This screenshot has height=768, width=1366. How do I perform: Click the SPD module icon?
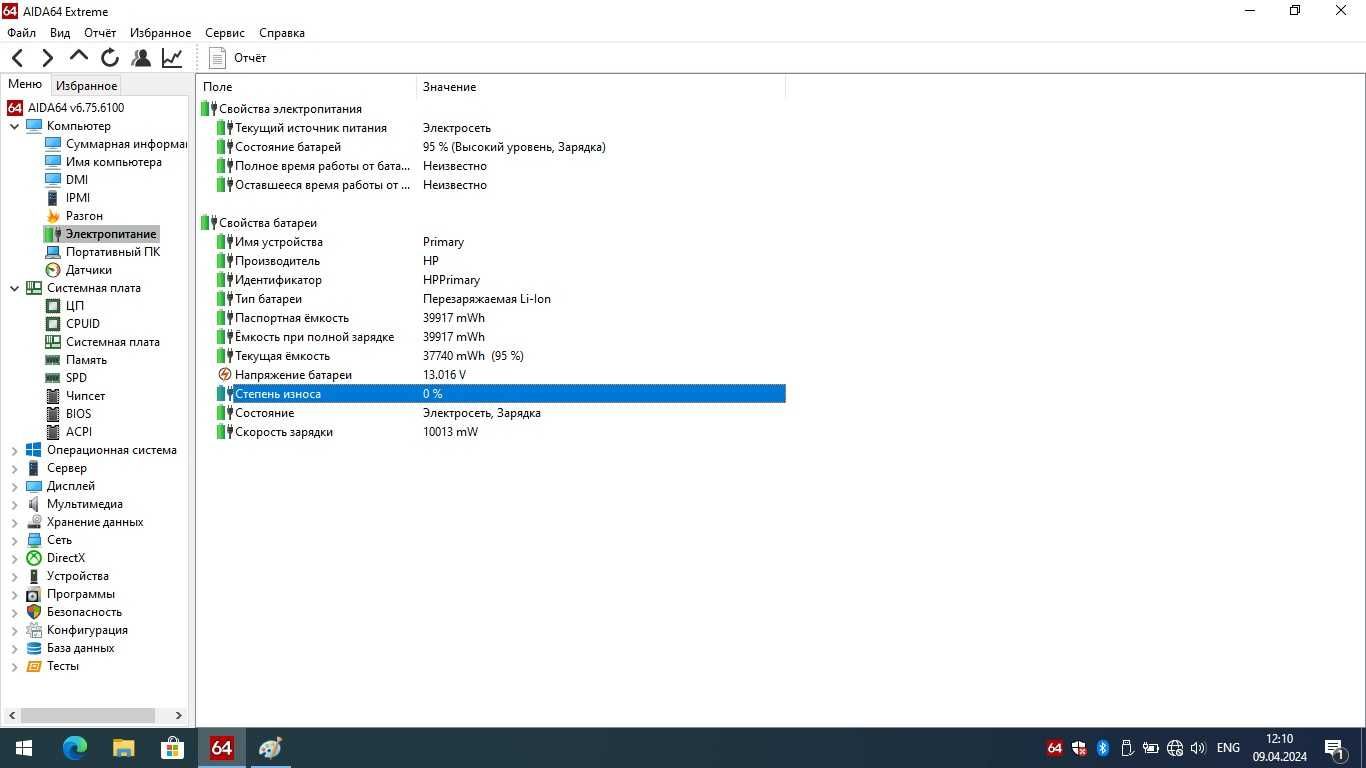(53, 378)
